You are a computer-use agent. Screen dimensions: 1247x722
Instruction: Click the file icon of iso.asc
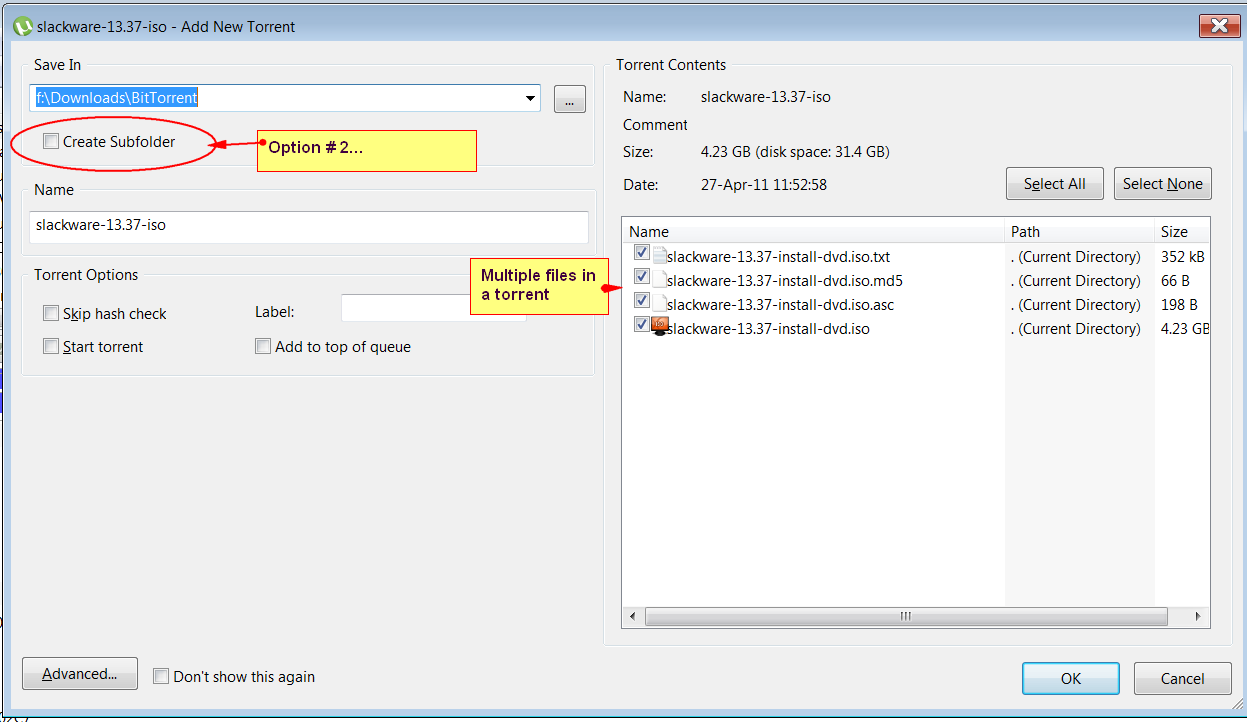point(659,304)
